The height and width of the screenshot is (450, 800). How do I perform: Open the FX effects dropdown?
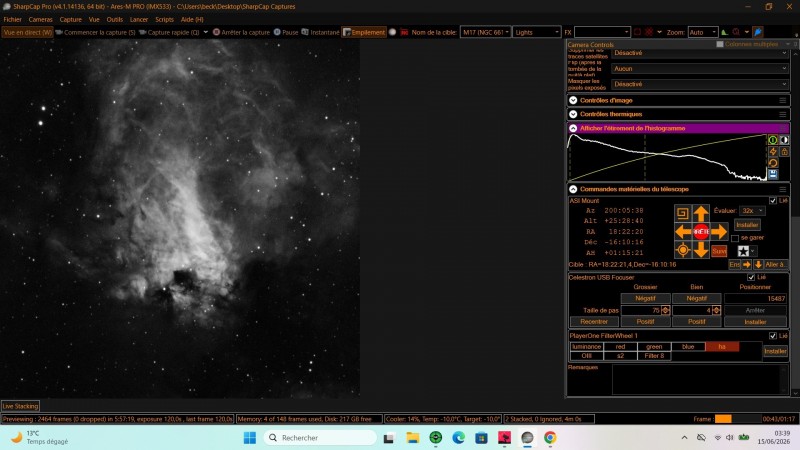tap(602, 32)
